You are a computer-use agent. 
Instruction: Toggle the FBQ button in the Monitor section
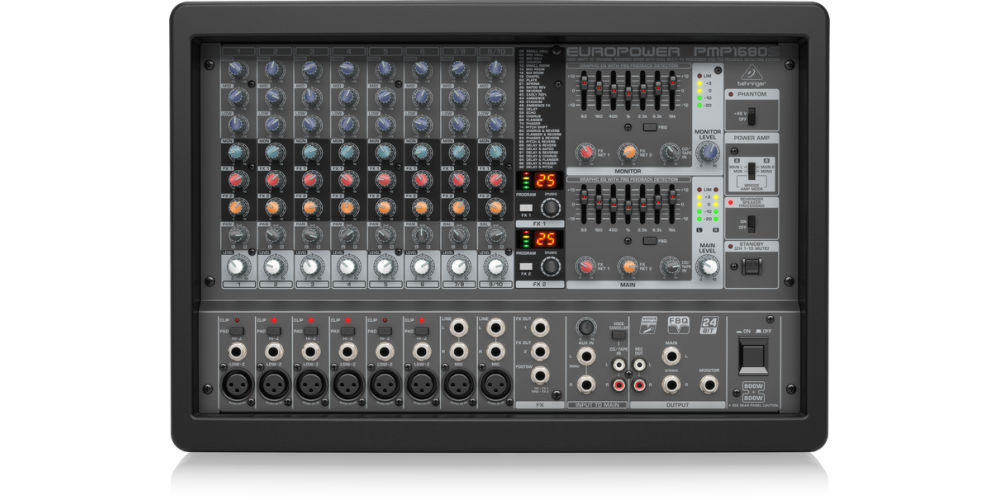tap(649, 128)
